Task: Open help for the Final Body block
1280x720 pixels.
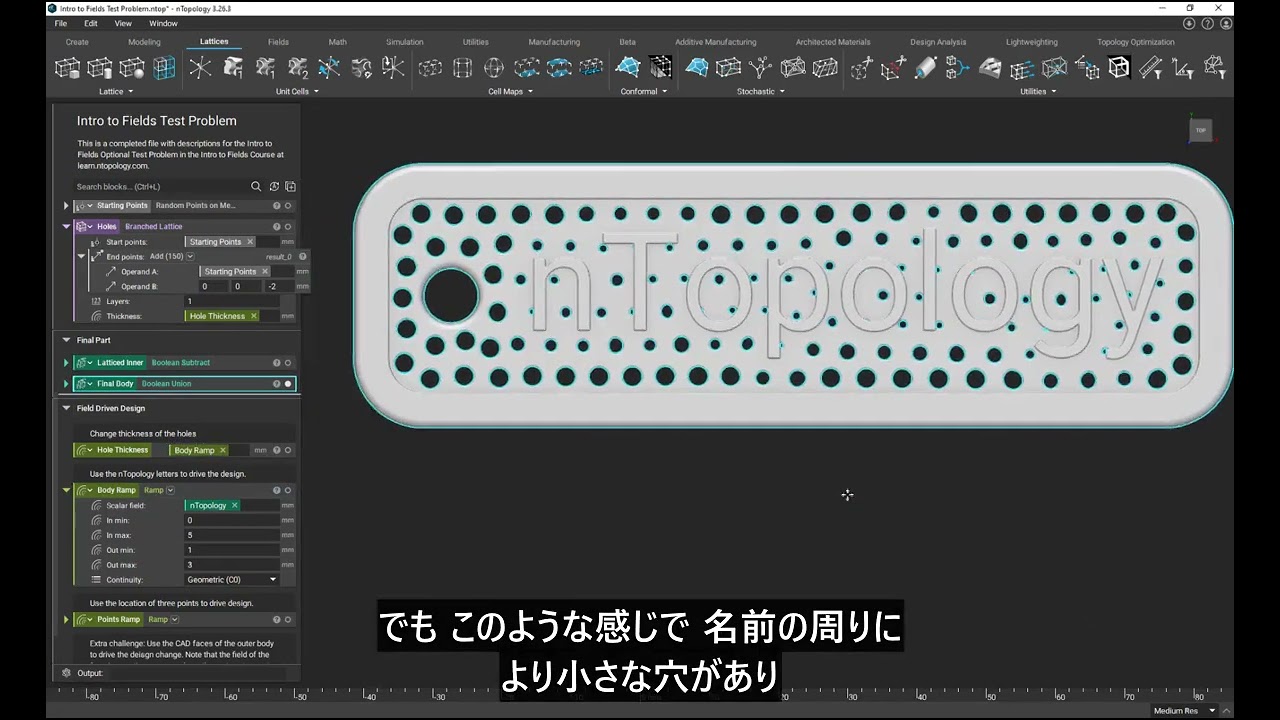Action: pos(277,384)
